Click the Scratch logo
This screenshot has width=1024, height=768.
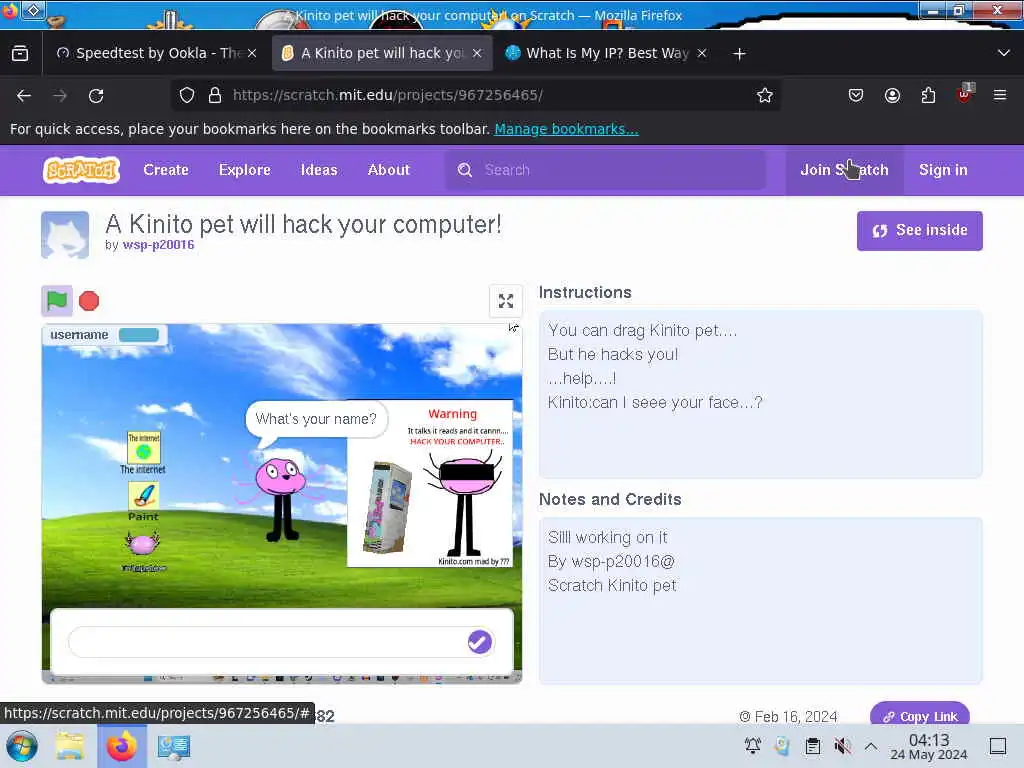[82, 170]
